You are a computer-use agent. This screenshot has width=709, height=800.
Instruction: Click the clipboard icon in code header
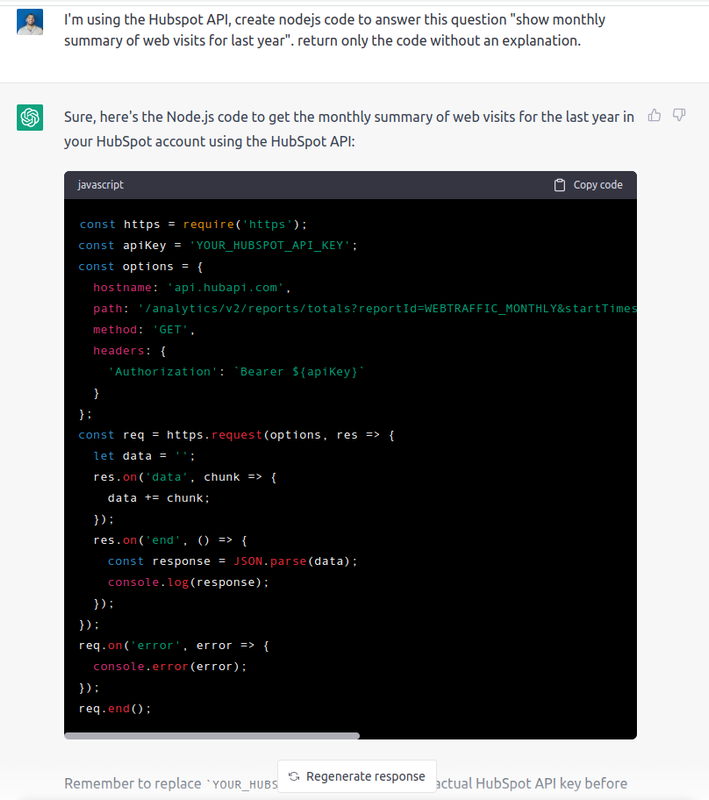(560, 185)
